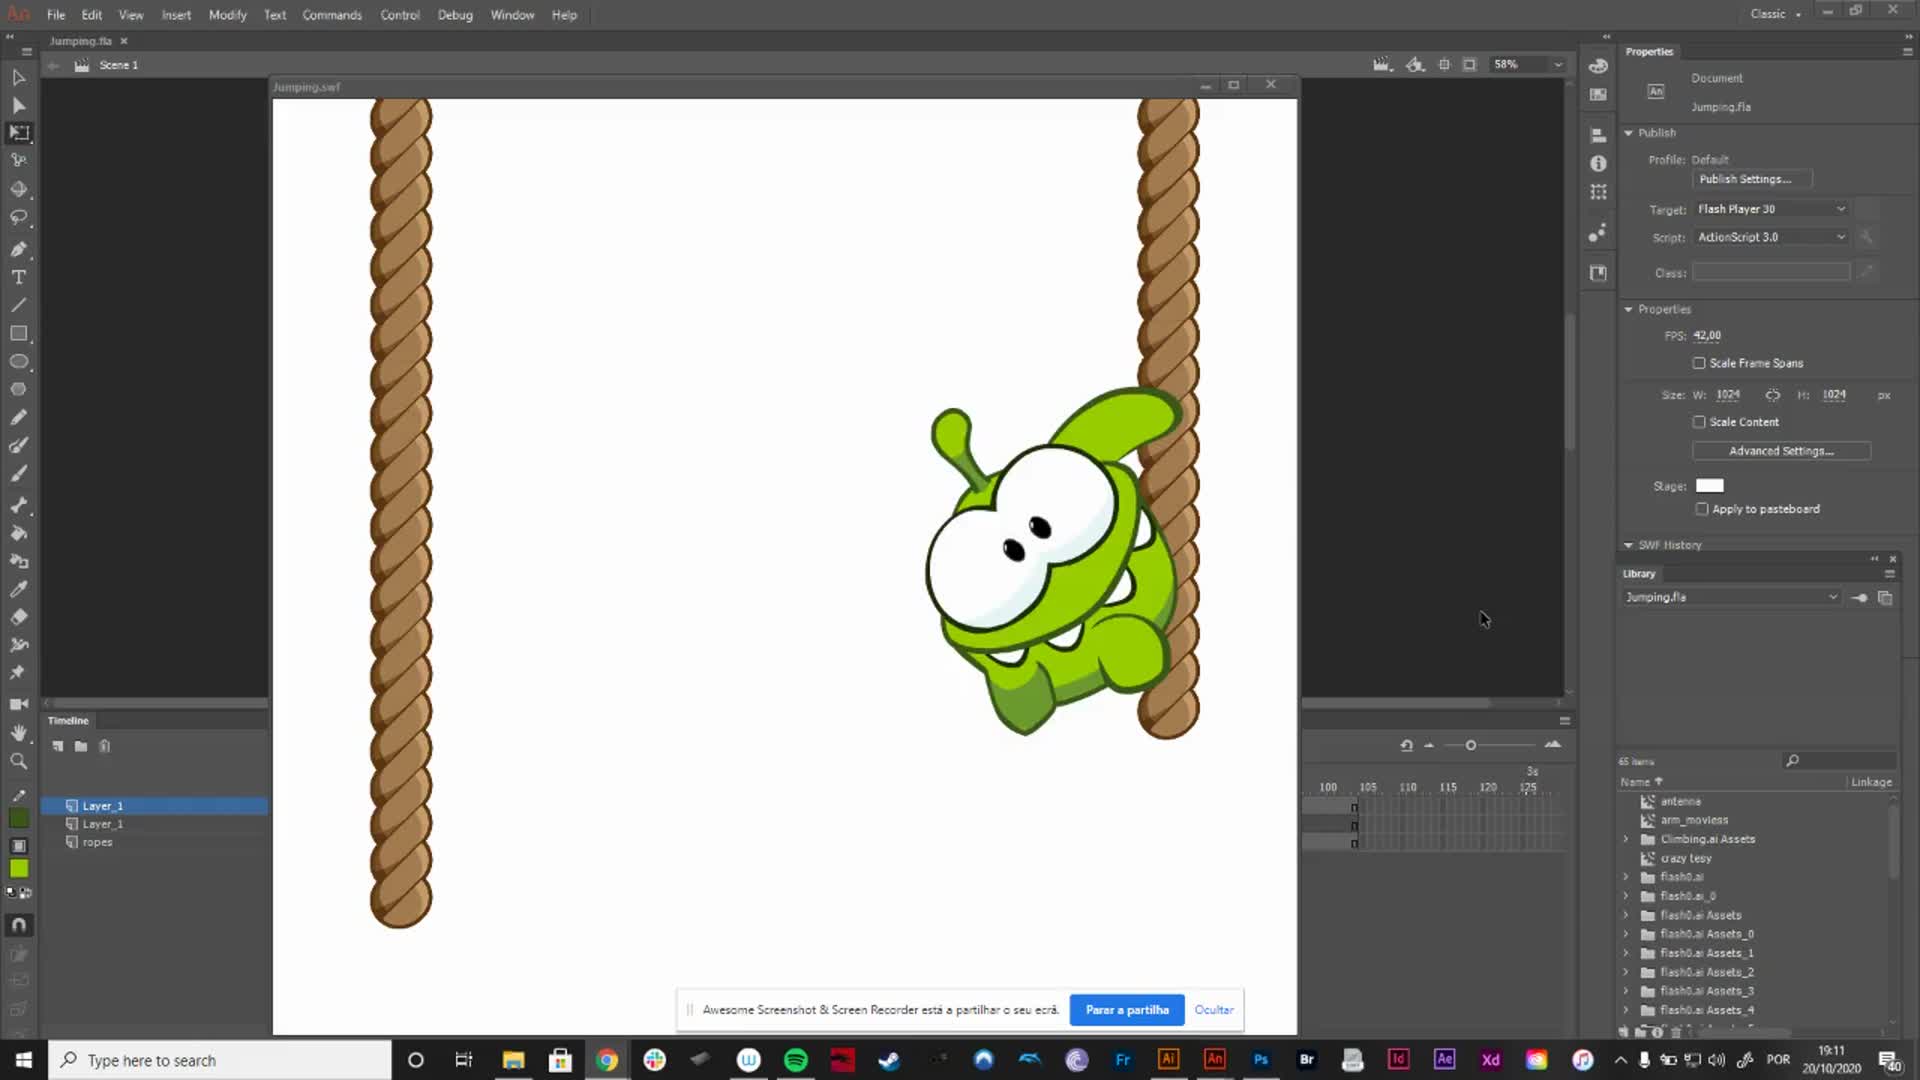Open the Info panel icon
This screenshot has width=1920, height=1080.
pos(1598,163)
